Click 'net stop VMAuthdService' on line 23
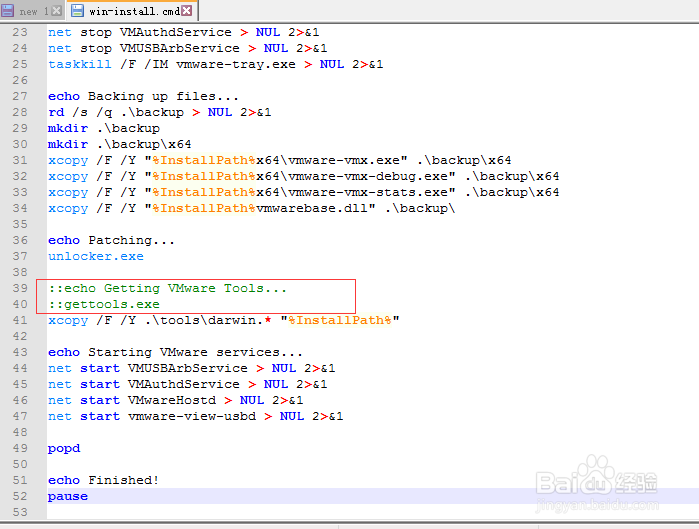This screenshot has width=699, height=529. [x=140, y=32]
